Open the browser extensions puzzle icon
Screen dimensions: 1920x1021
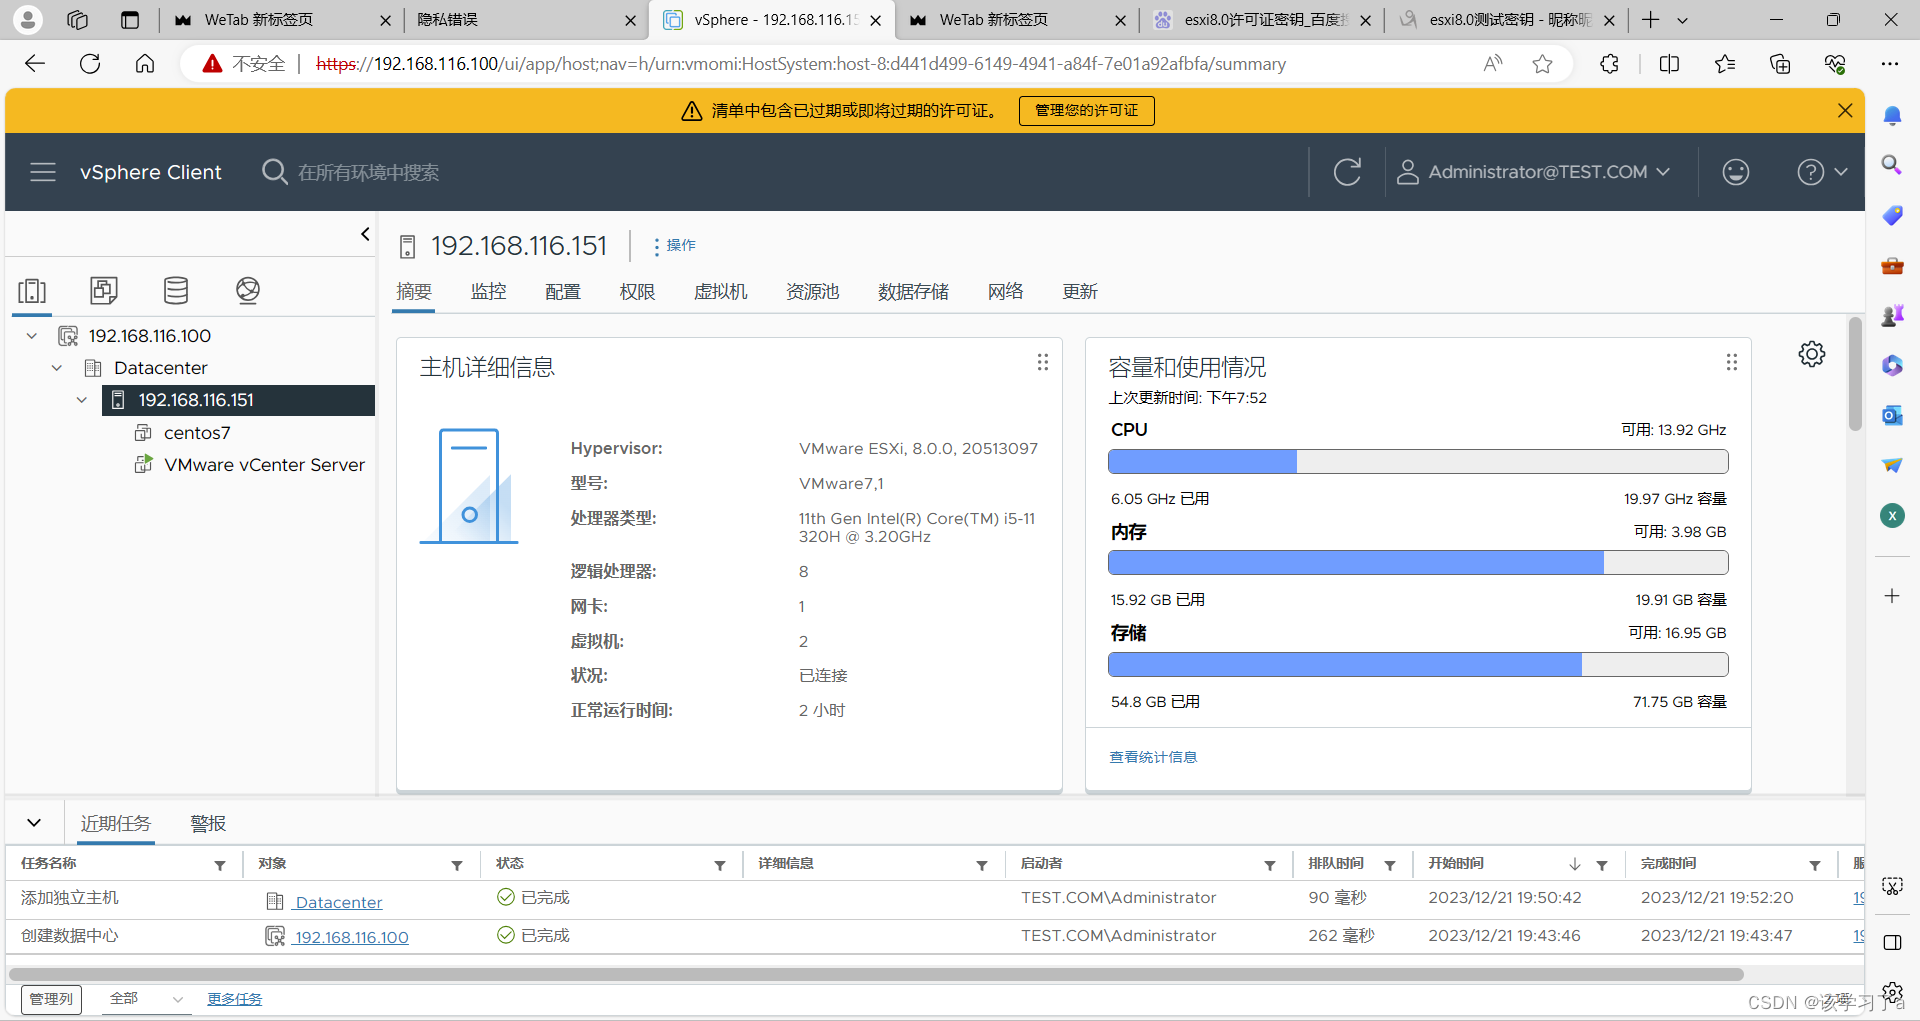click(1609, 64)
